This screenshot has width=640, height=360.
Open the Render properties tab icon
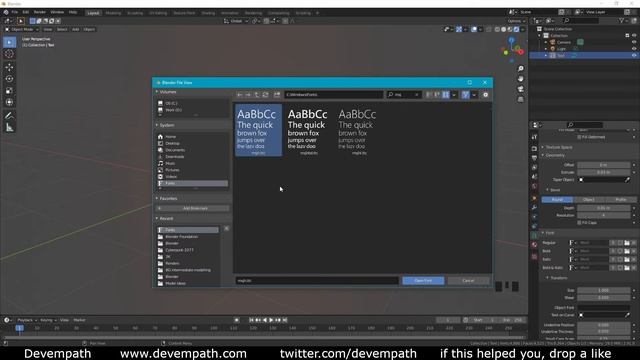click(534, 148)
